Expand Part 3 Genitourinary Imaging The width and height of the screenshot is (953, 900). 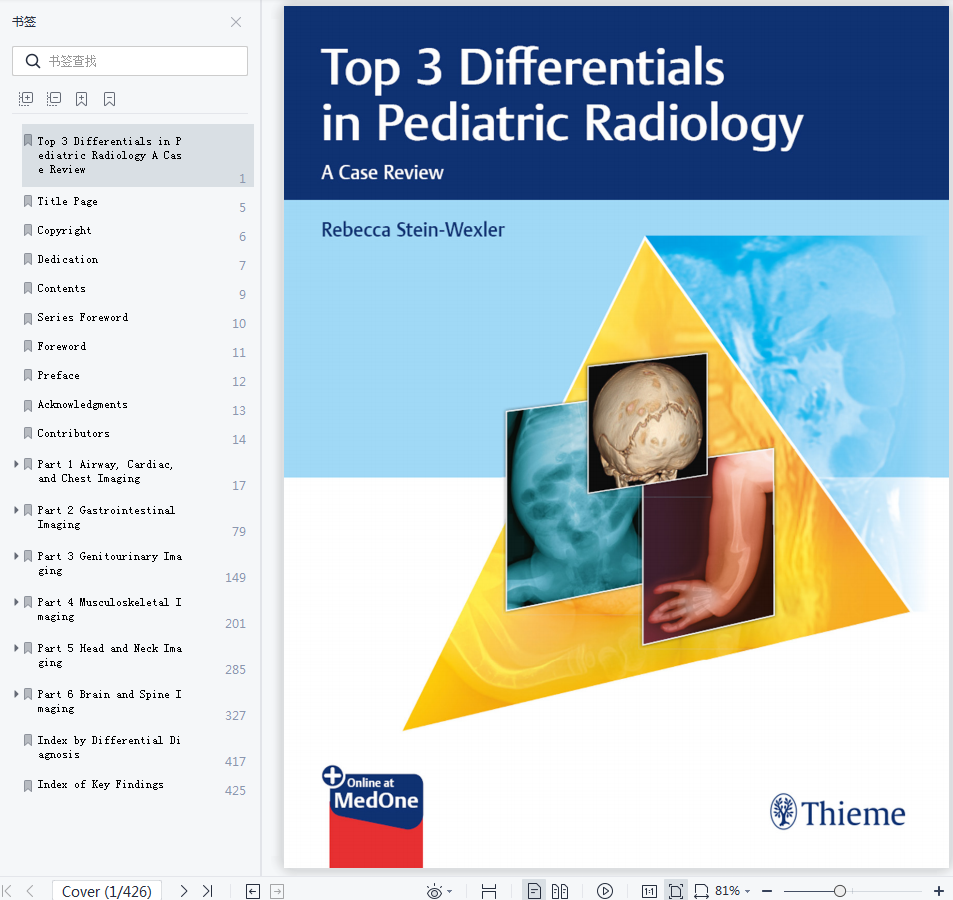[16, 556]
